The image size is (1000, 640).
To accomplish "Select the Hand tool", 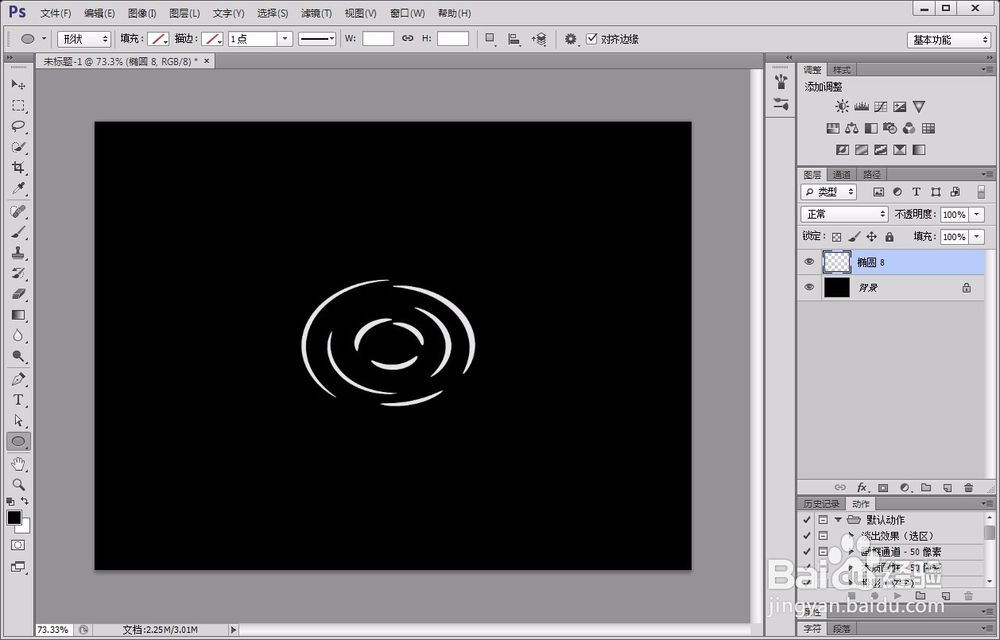I will tap(18, 464).
